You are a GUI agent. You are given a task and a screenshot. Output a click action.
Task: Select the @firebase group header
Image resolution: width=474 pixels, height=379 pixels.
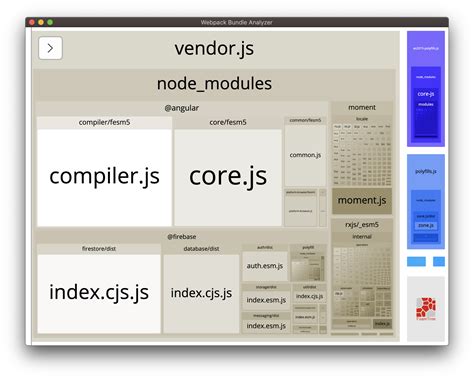[182, 237]
